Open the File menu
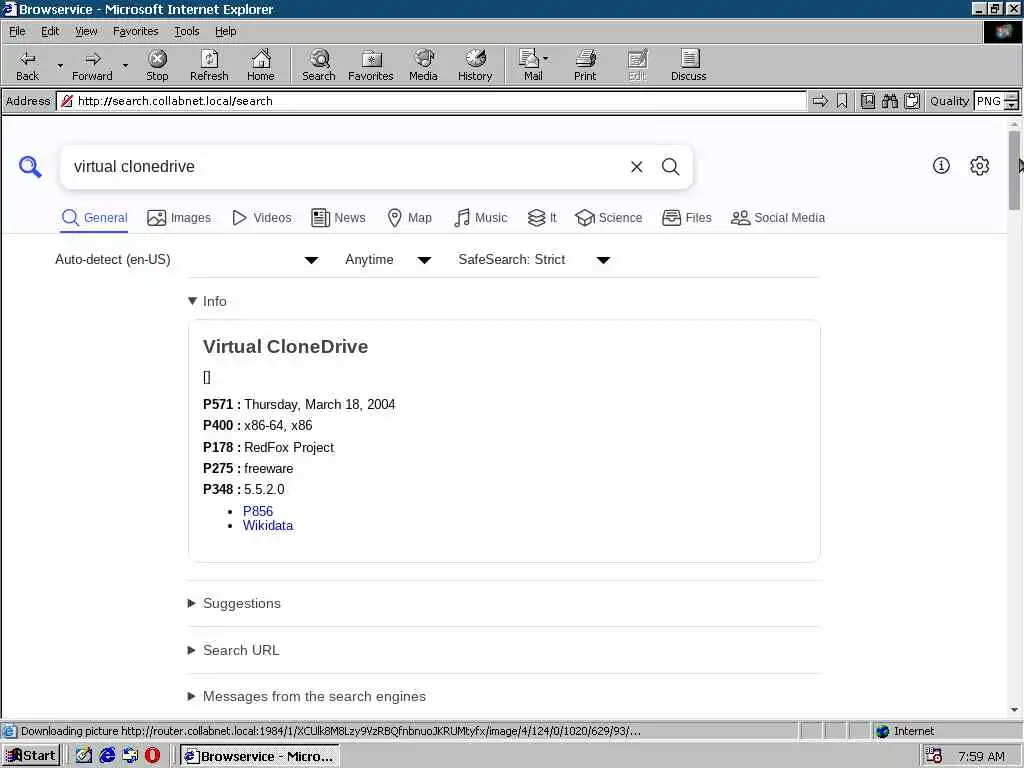 (x=17, y=31)
